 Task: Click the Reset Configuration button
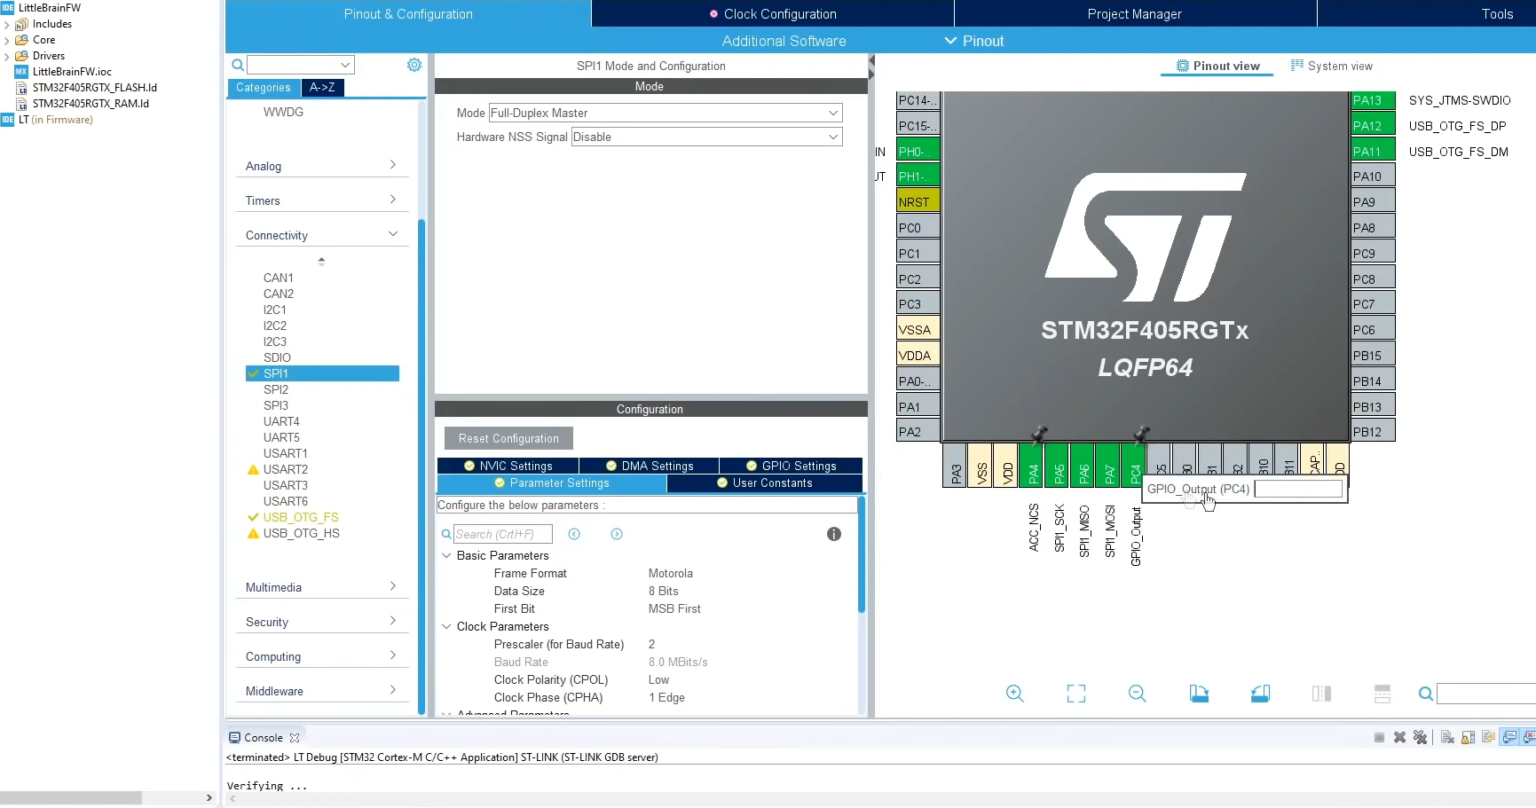(508, 438)
